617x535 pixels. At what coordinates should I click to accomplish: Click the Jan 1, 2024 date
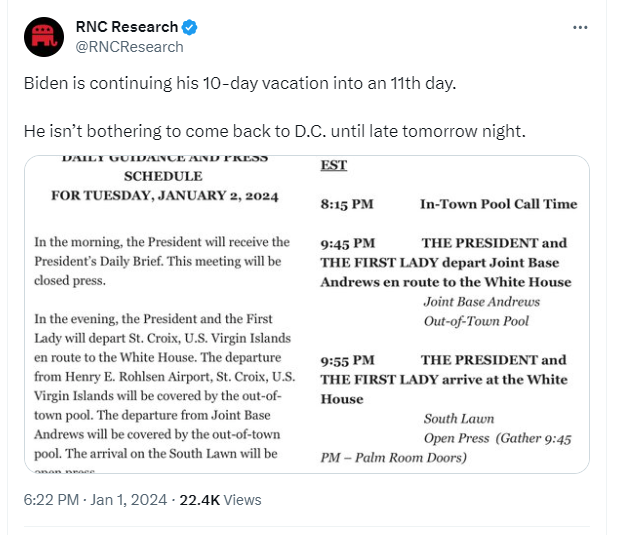pos(129,500)
